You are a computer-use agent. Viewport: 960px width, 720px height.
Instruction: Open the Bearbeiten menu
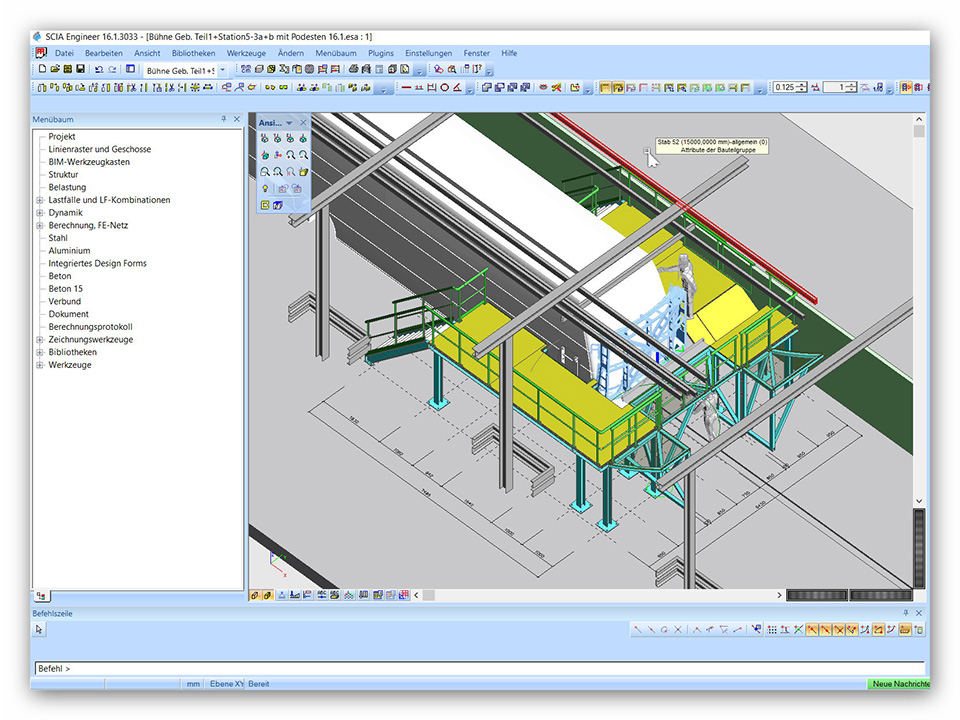click(104, 53)
